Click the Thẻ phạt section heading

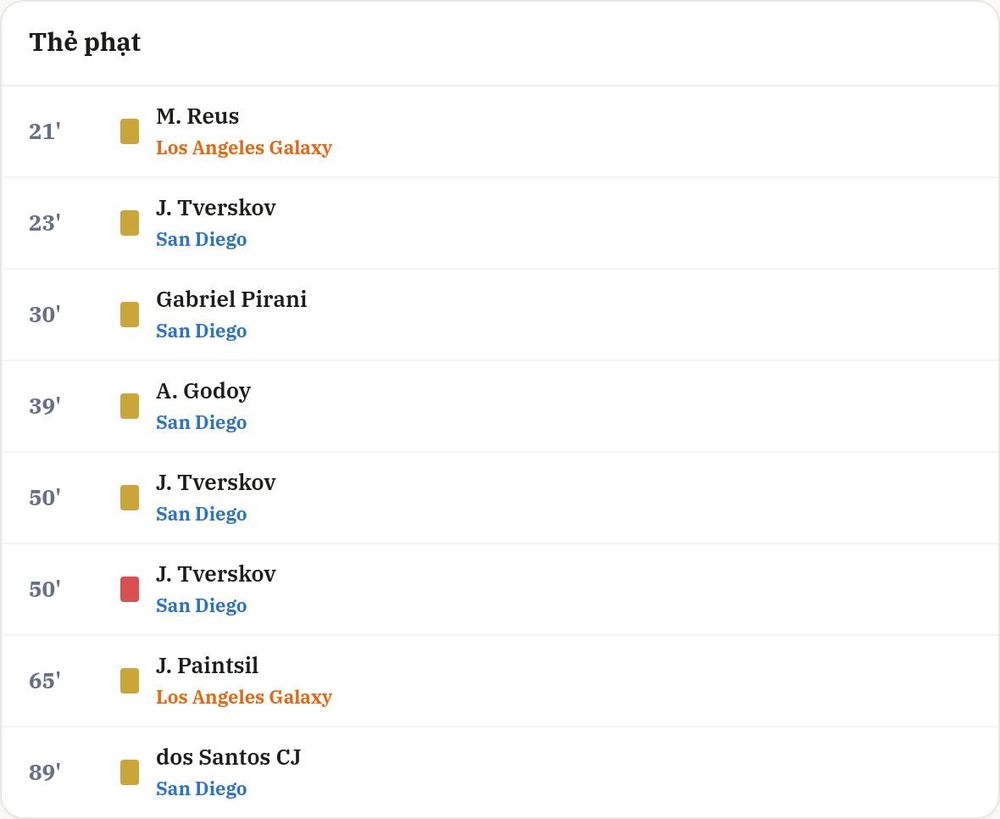[85, 43]
